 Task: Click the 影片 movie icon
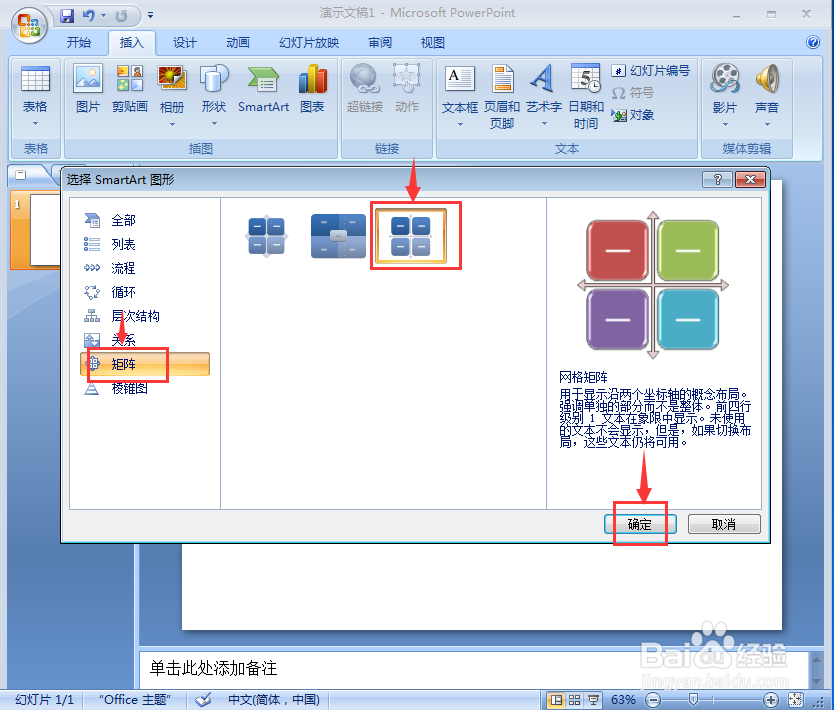[x=724, y=80]
